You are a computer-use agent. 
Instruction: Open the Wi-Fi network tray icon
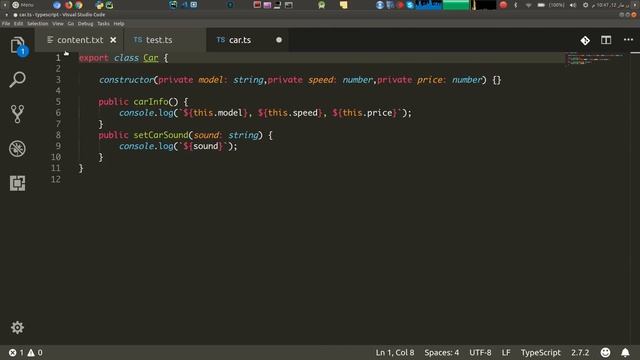pyautogui.click(x=528, y=5)
